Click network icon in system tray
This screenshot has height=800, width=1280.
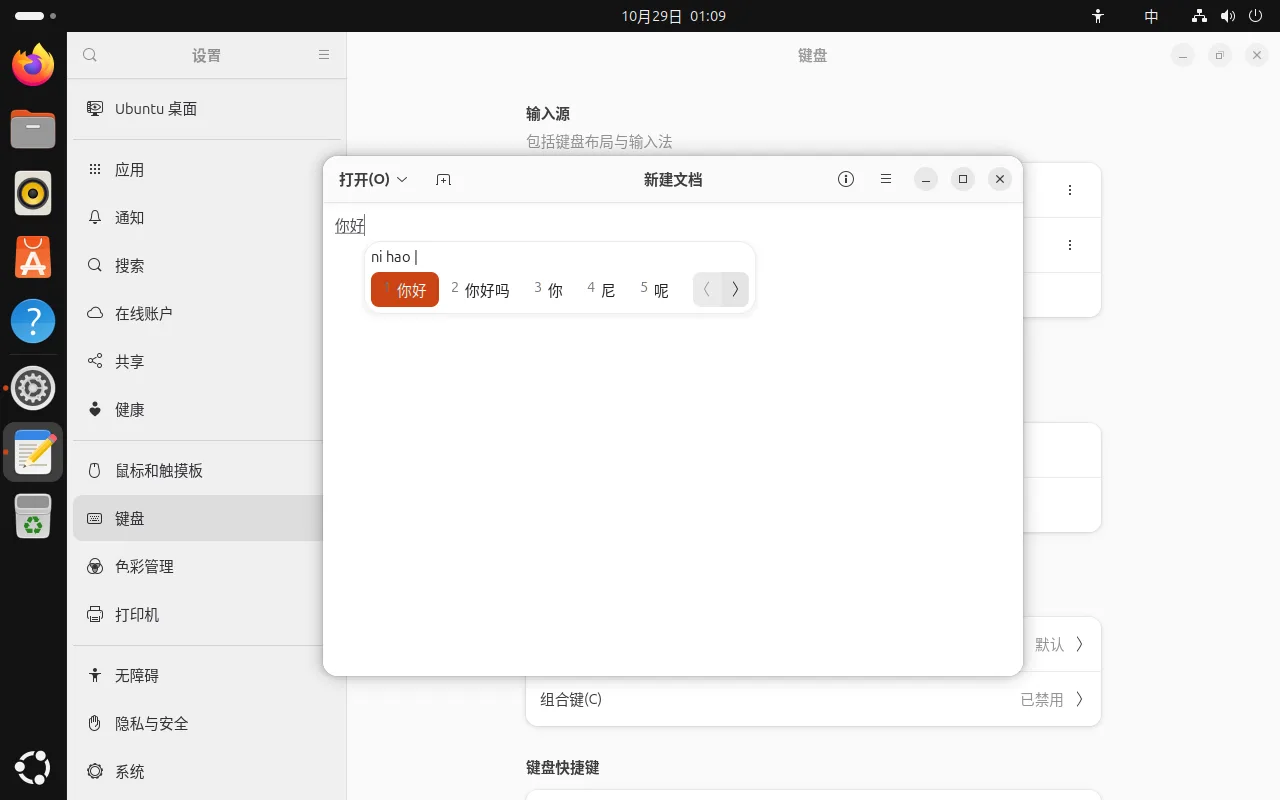click(1200, 16)
